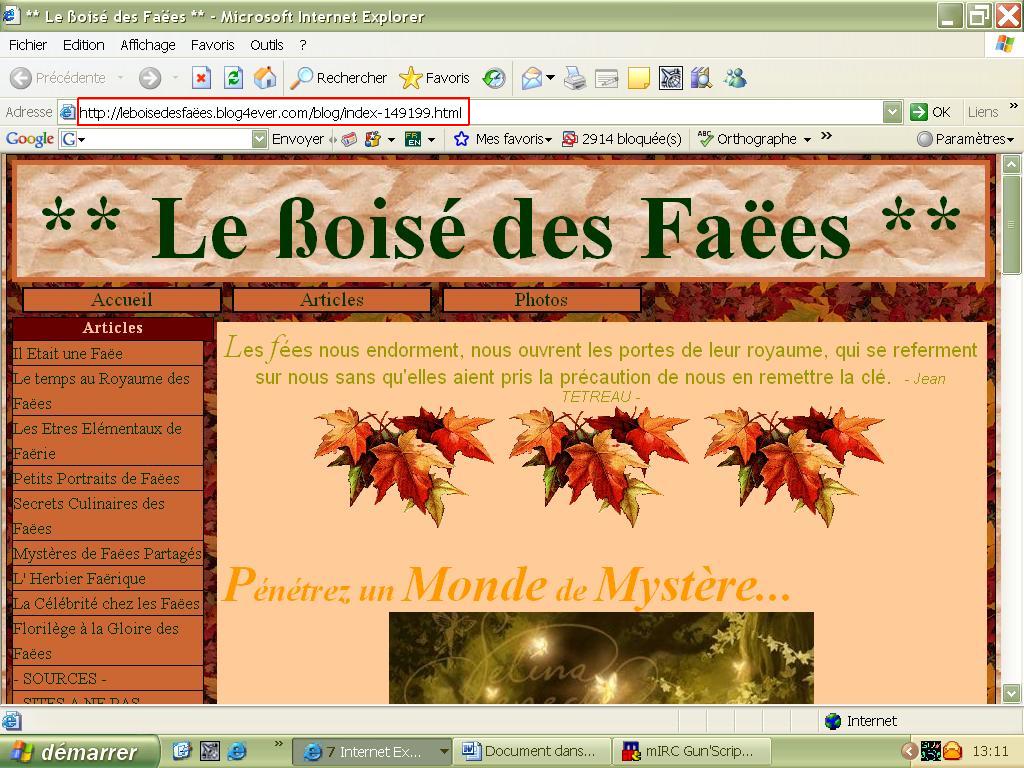Click the Stop loading icon
The width and height of the screenshot is (1024, 768).
(201, 78)
